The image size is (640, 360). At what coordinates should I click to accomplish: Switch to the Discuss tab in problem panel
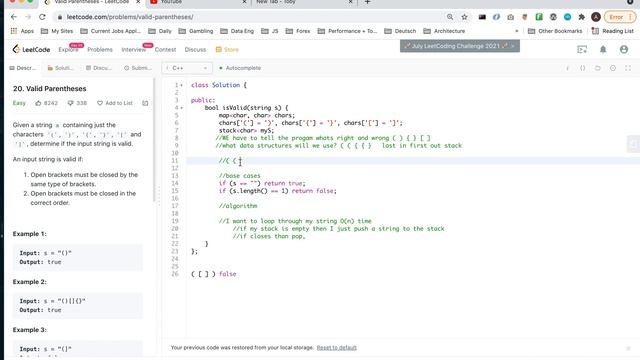99,68
